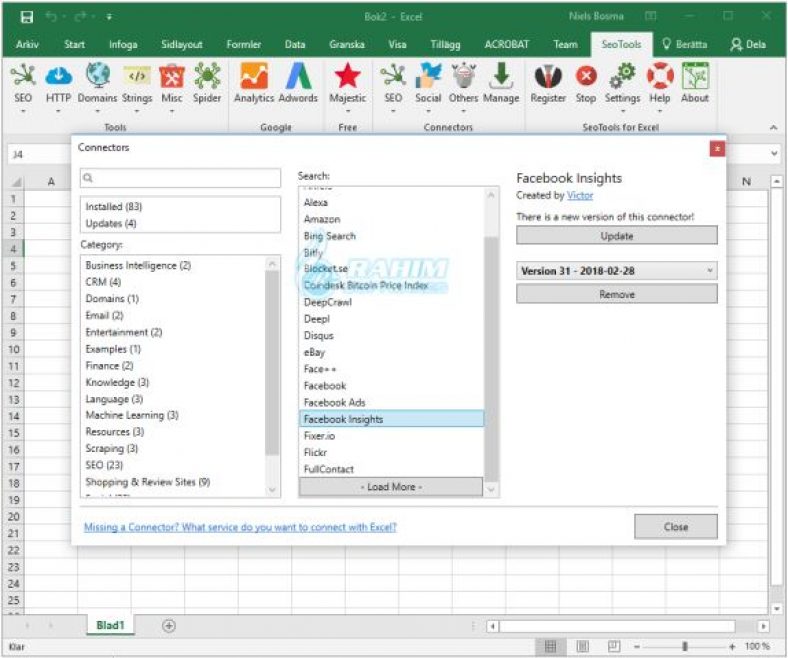Expand the Help dropdown arrow
The image size is (788, 658).
pos(660,111)
